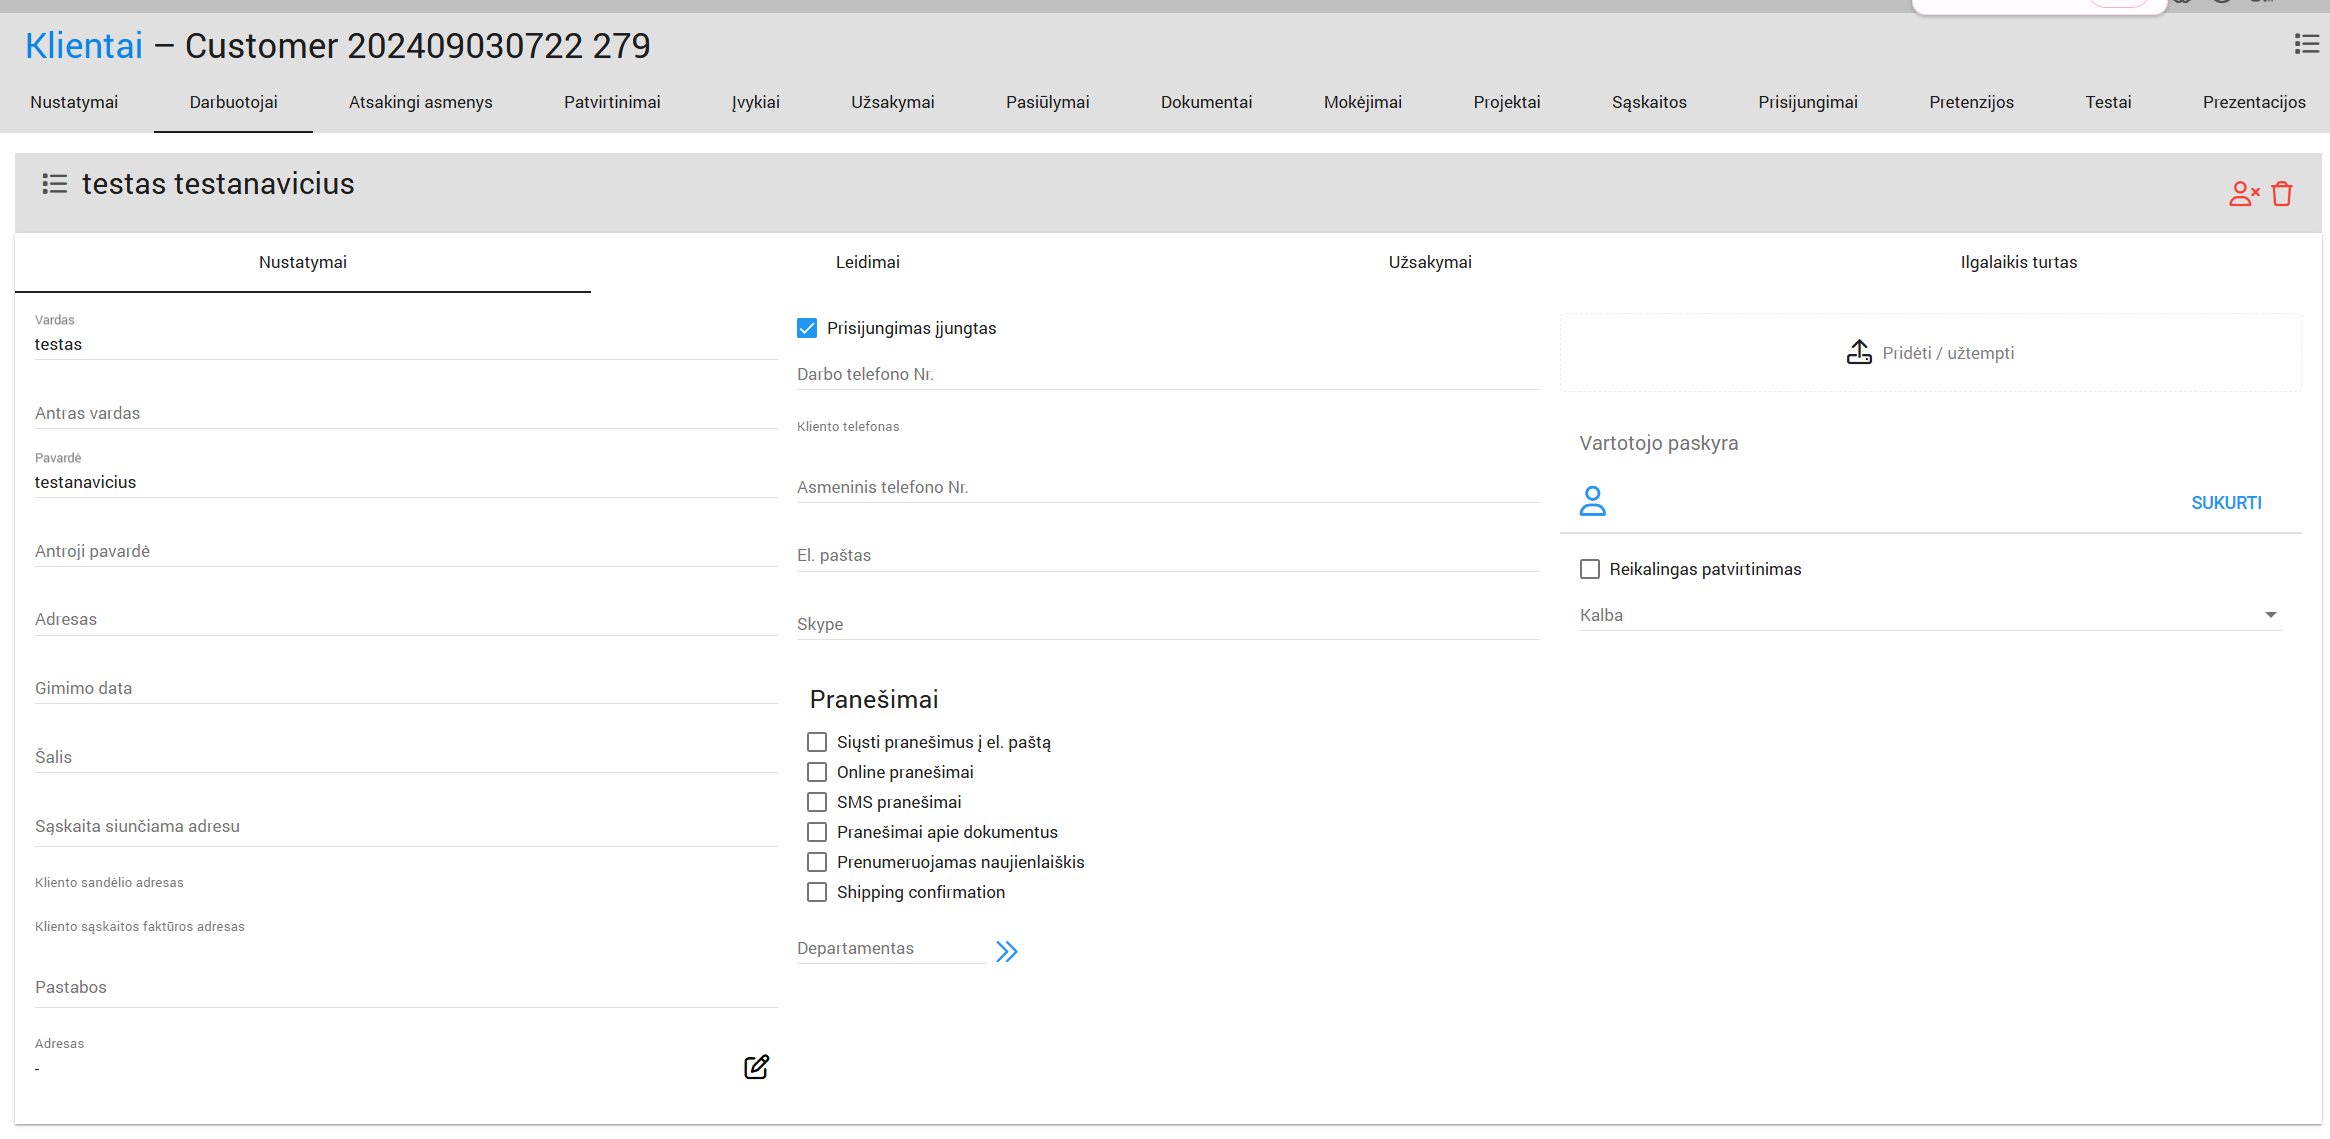2330x1139 pixels.
Task: Click the blue user profile icon
Action: [1592, 501]
